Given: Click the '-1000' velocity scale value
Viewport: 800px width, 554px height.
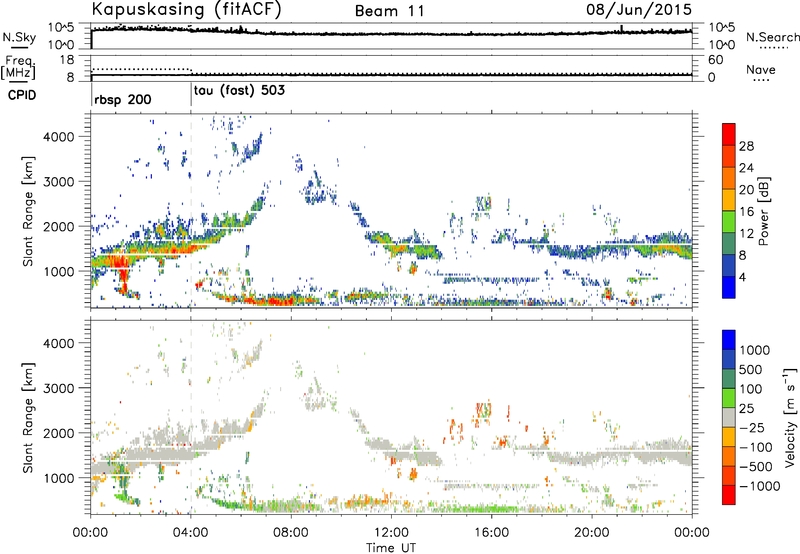Looking at the screenshot, I should pos(760,486).
